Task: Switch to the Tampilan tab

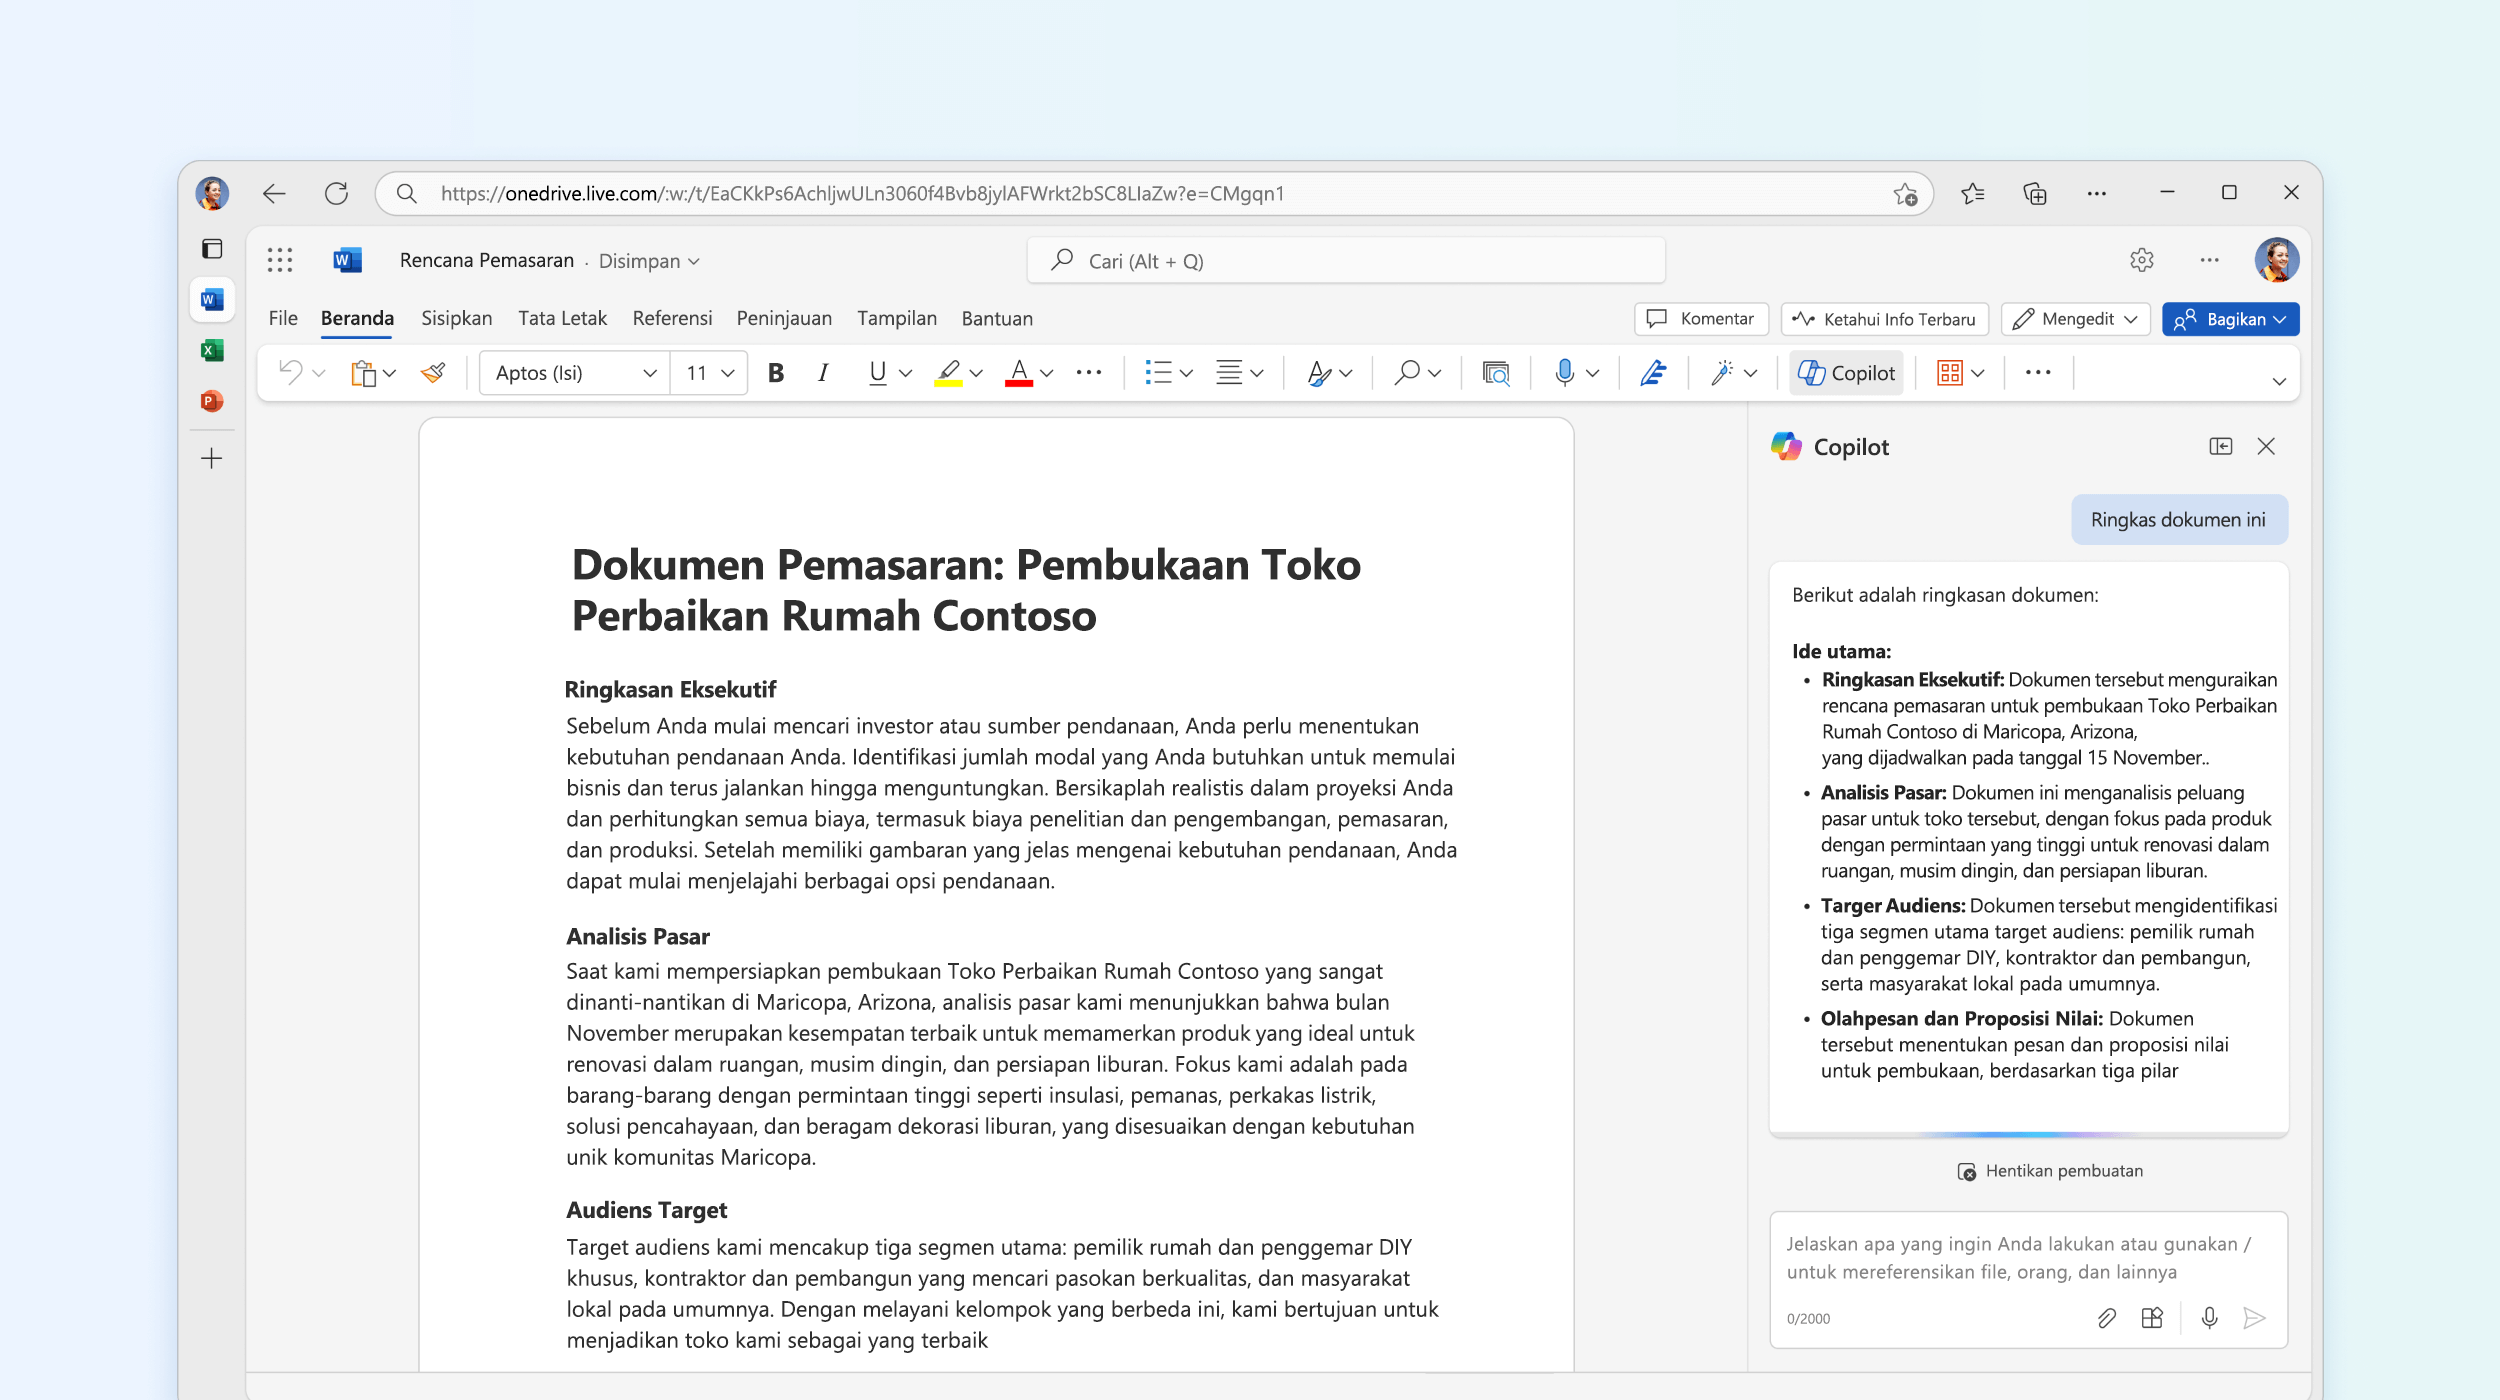Action: [897, 318]
